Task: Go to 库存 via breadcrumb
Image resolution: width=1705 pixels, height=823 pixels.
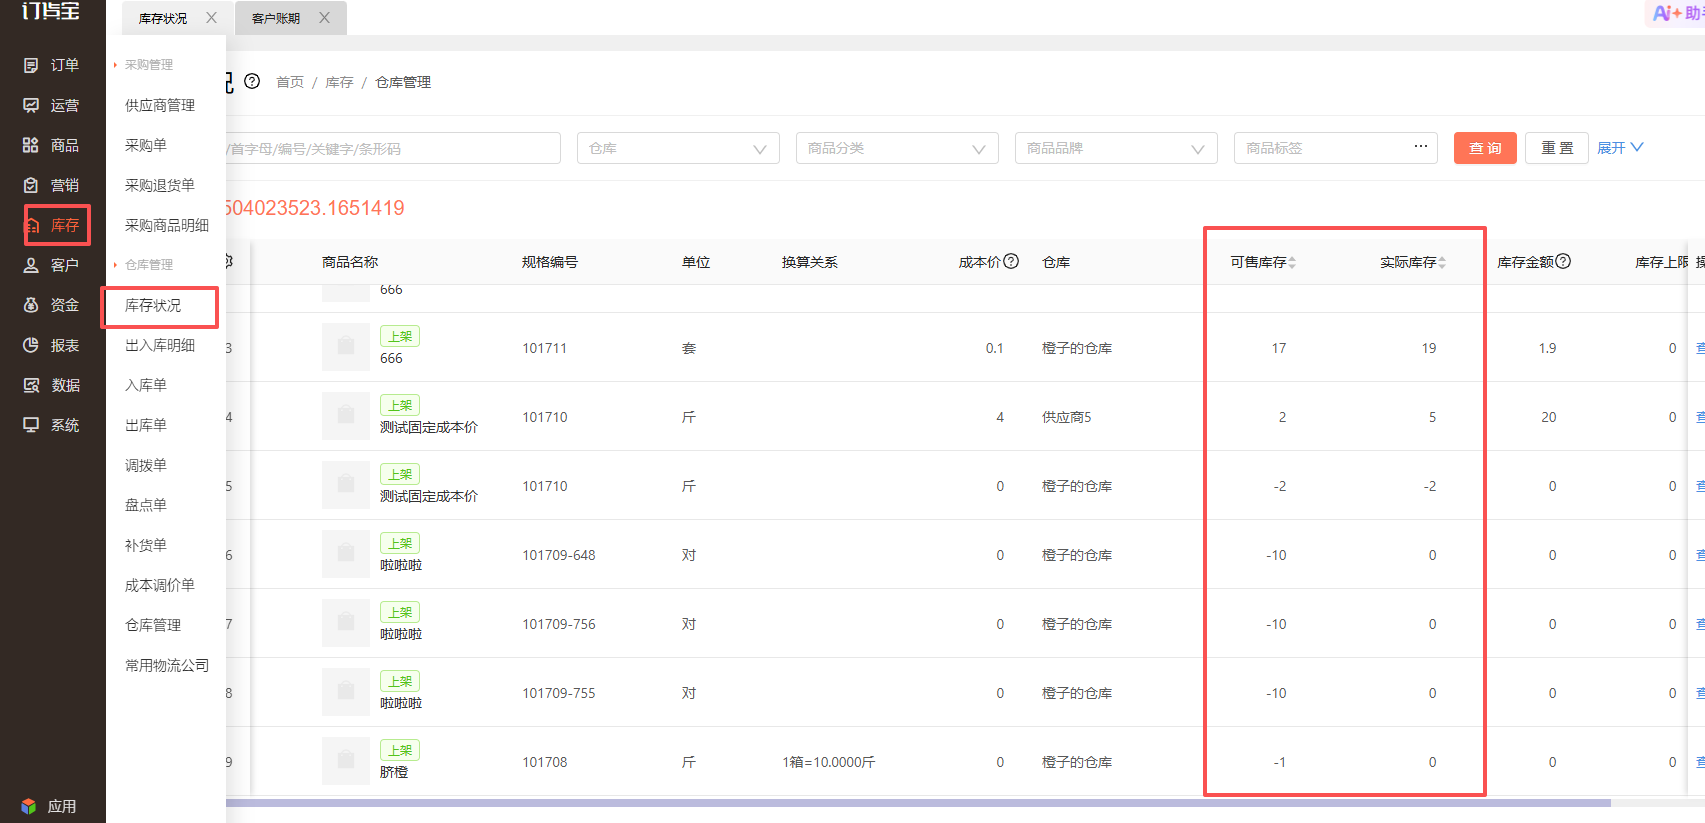Action: pyautogui.click(x=339, y=82)
